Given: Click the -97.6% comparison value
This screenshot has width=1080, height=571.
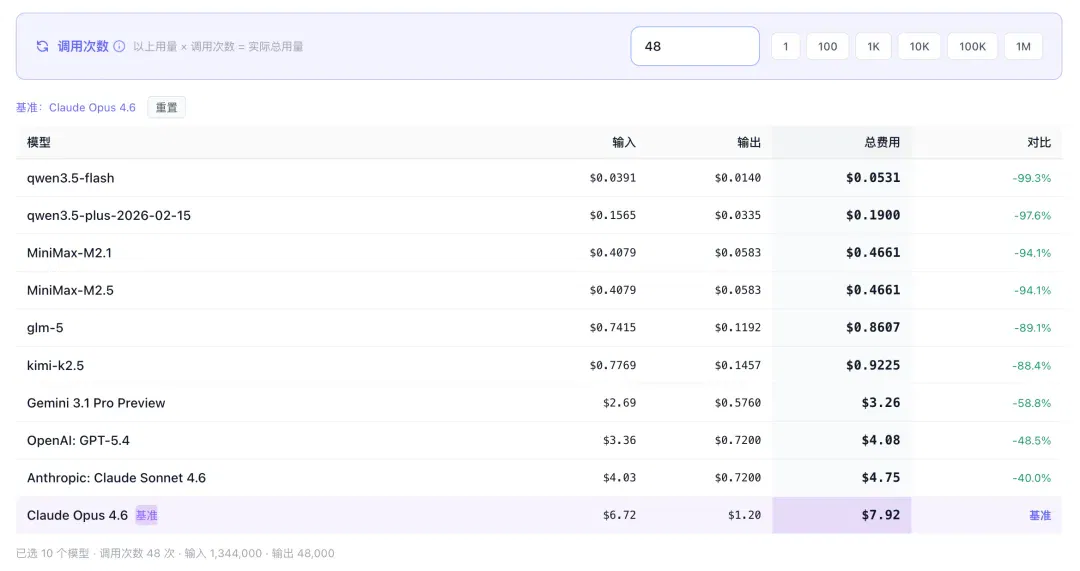Looking at the screenshot, I should [1032, 216].
